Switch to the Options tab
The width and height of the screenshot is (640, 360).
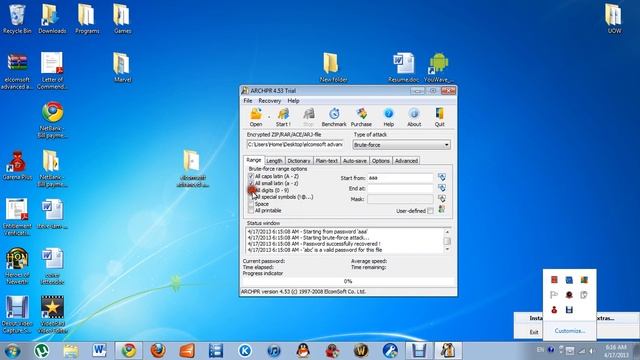380,161
